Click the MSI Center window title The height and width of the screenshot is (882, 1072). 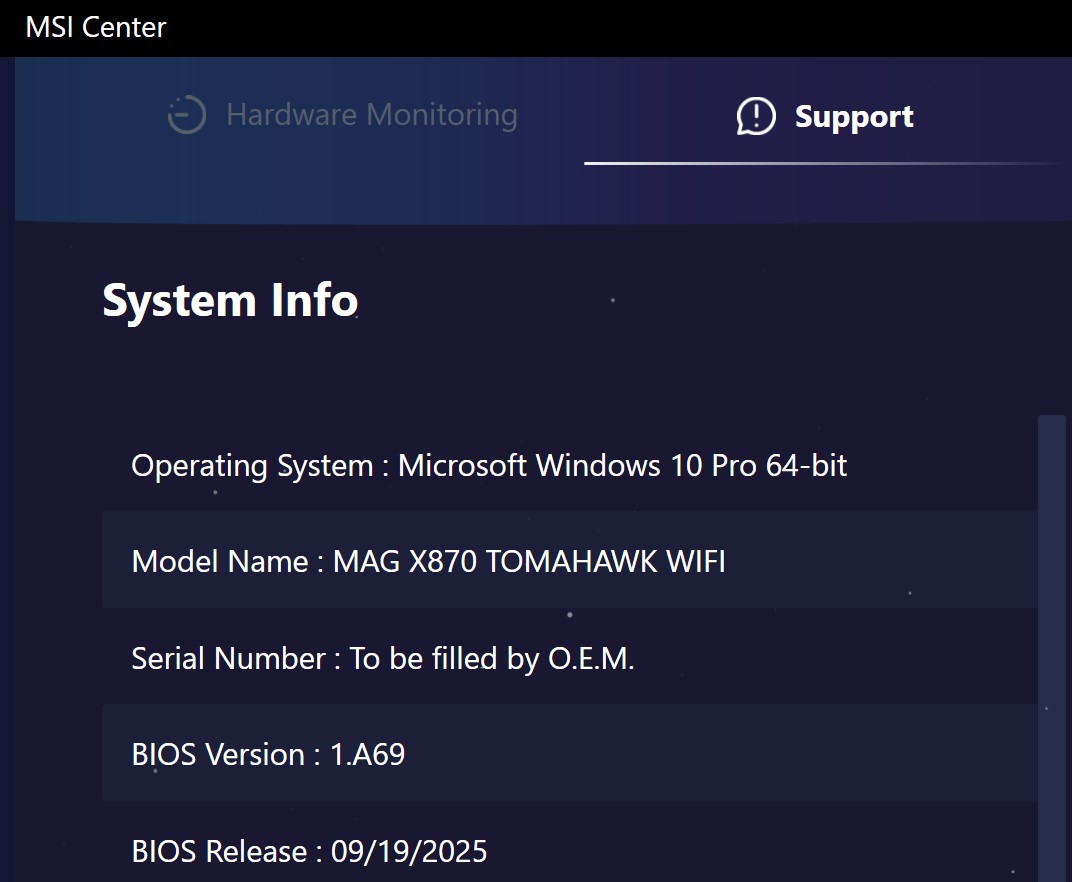point(96,27)
